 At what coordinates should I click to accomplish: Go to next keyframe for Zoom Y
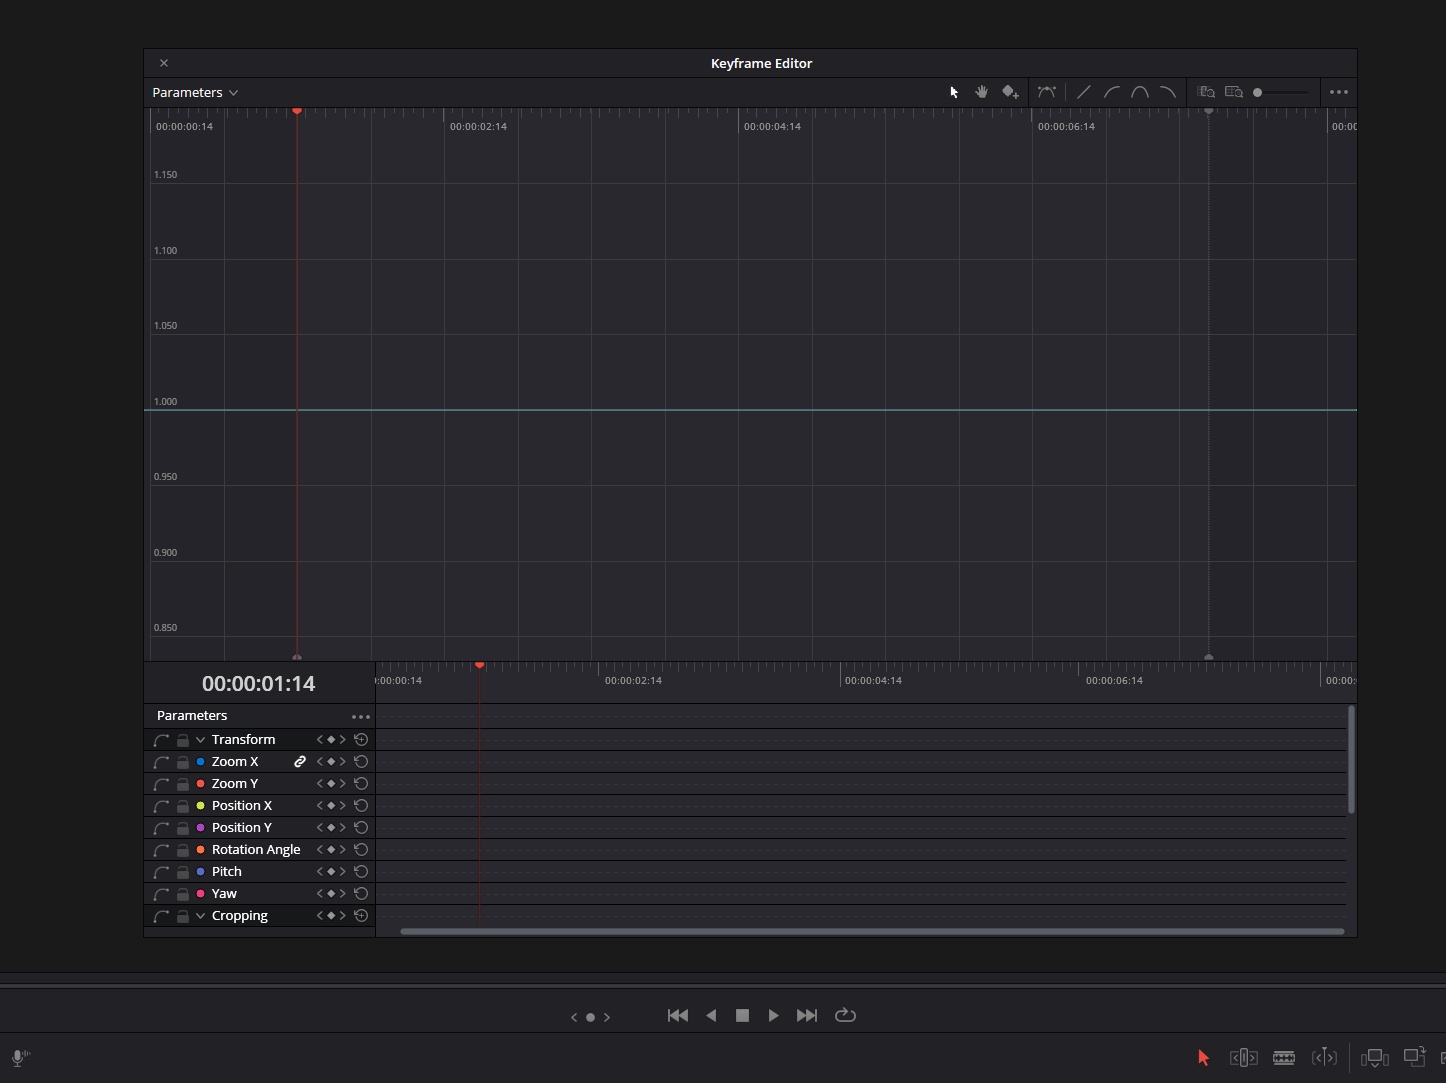pos(343,784)
